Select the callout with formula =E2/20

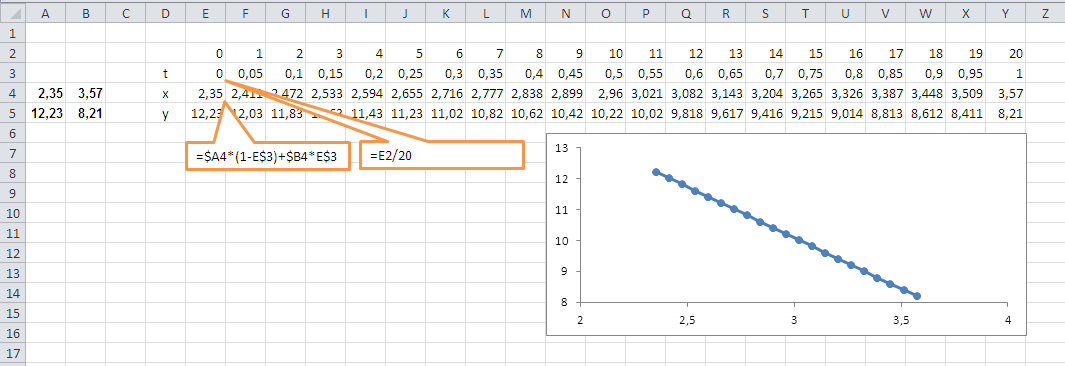[441, 155]
